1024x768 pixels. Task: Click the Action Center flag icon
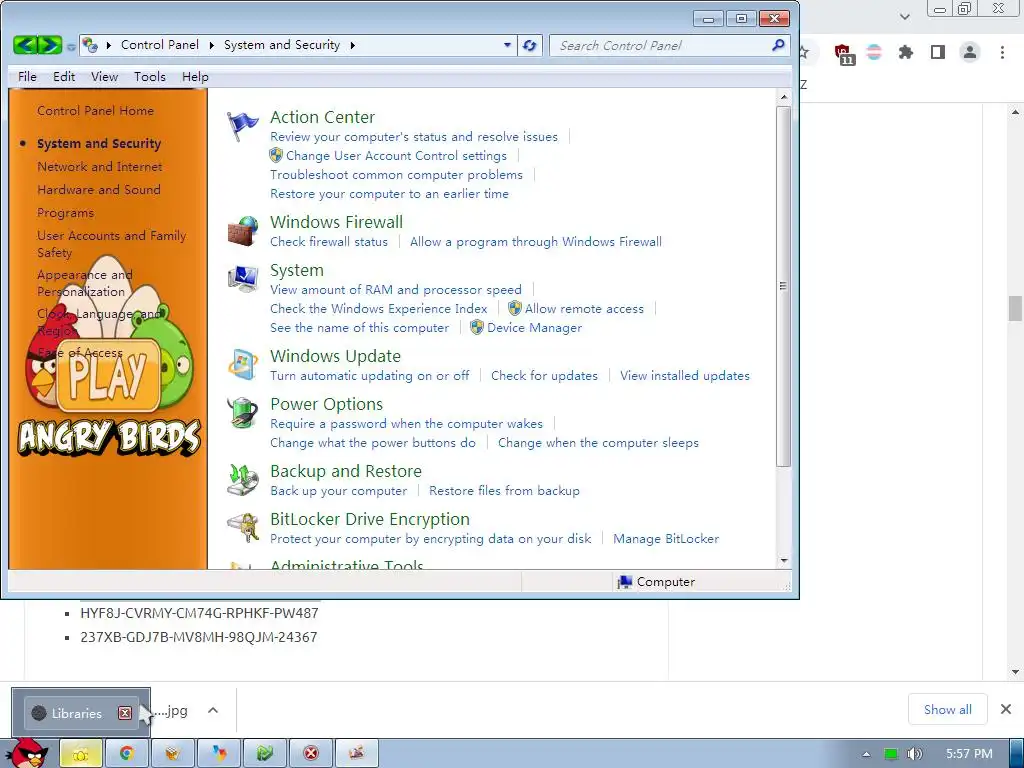pos(242,126)
